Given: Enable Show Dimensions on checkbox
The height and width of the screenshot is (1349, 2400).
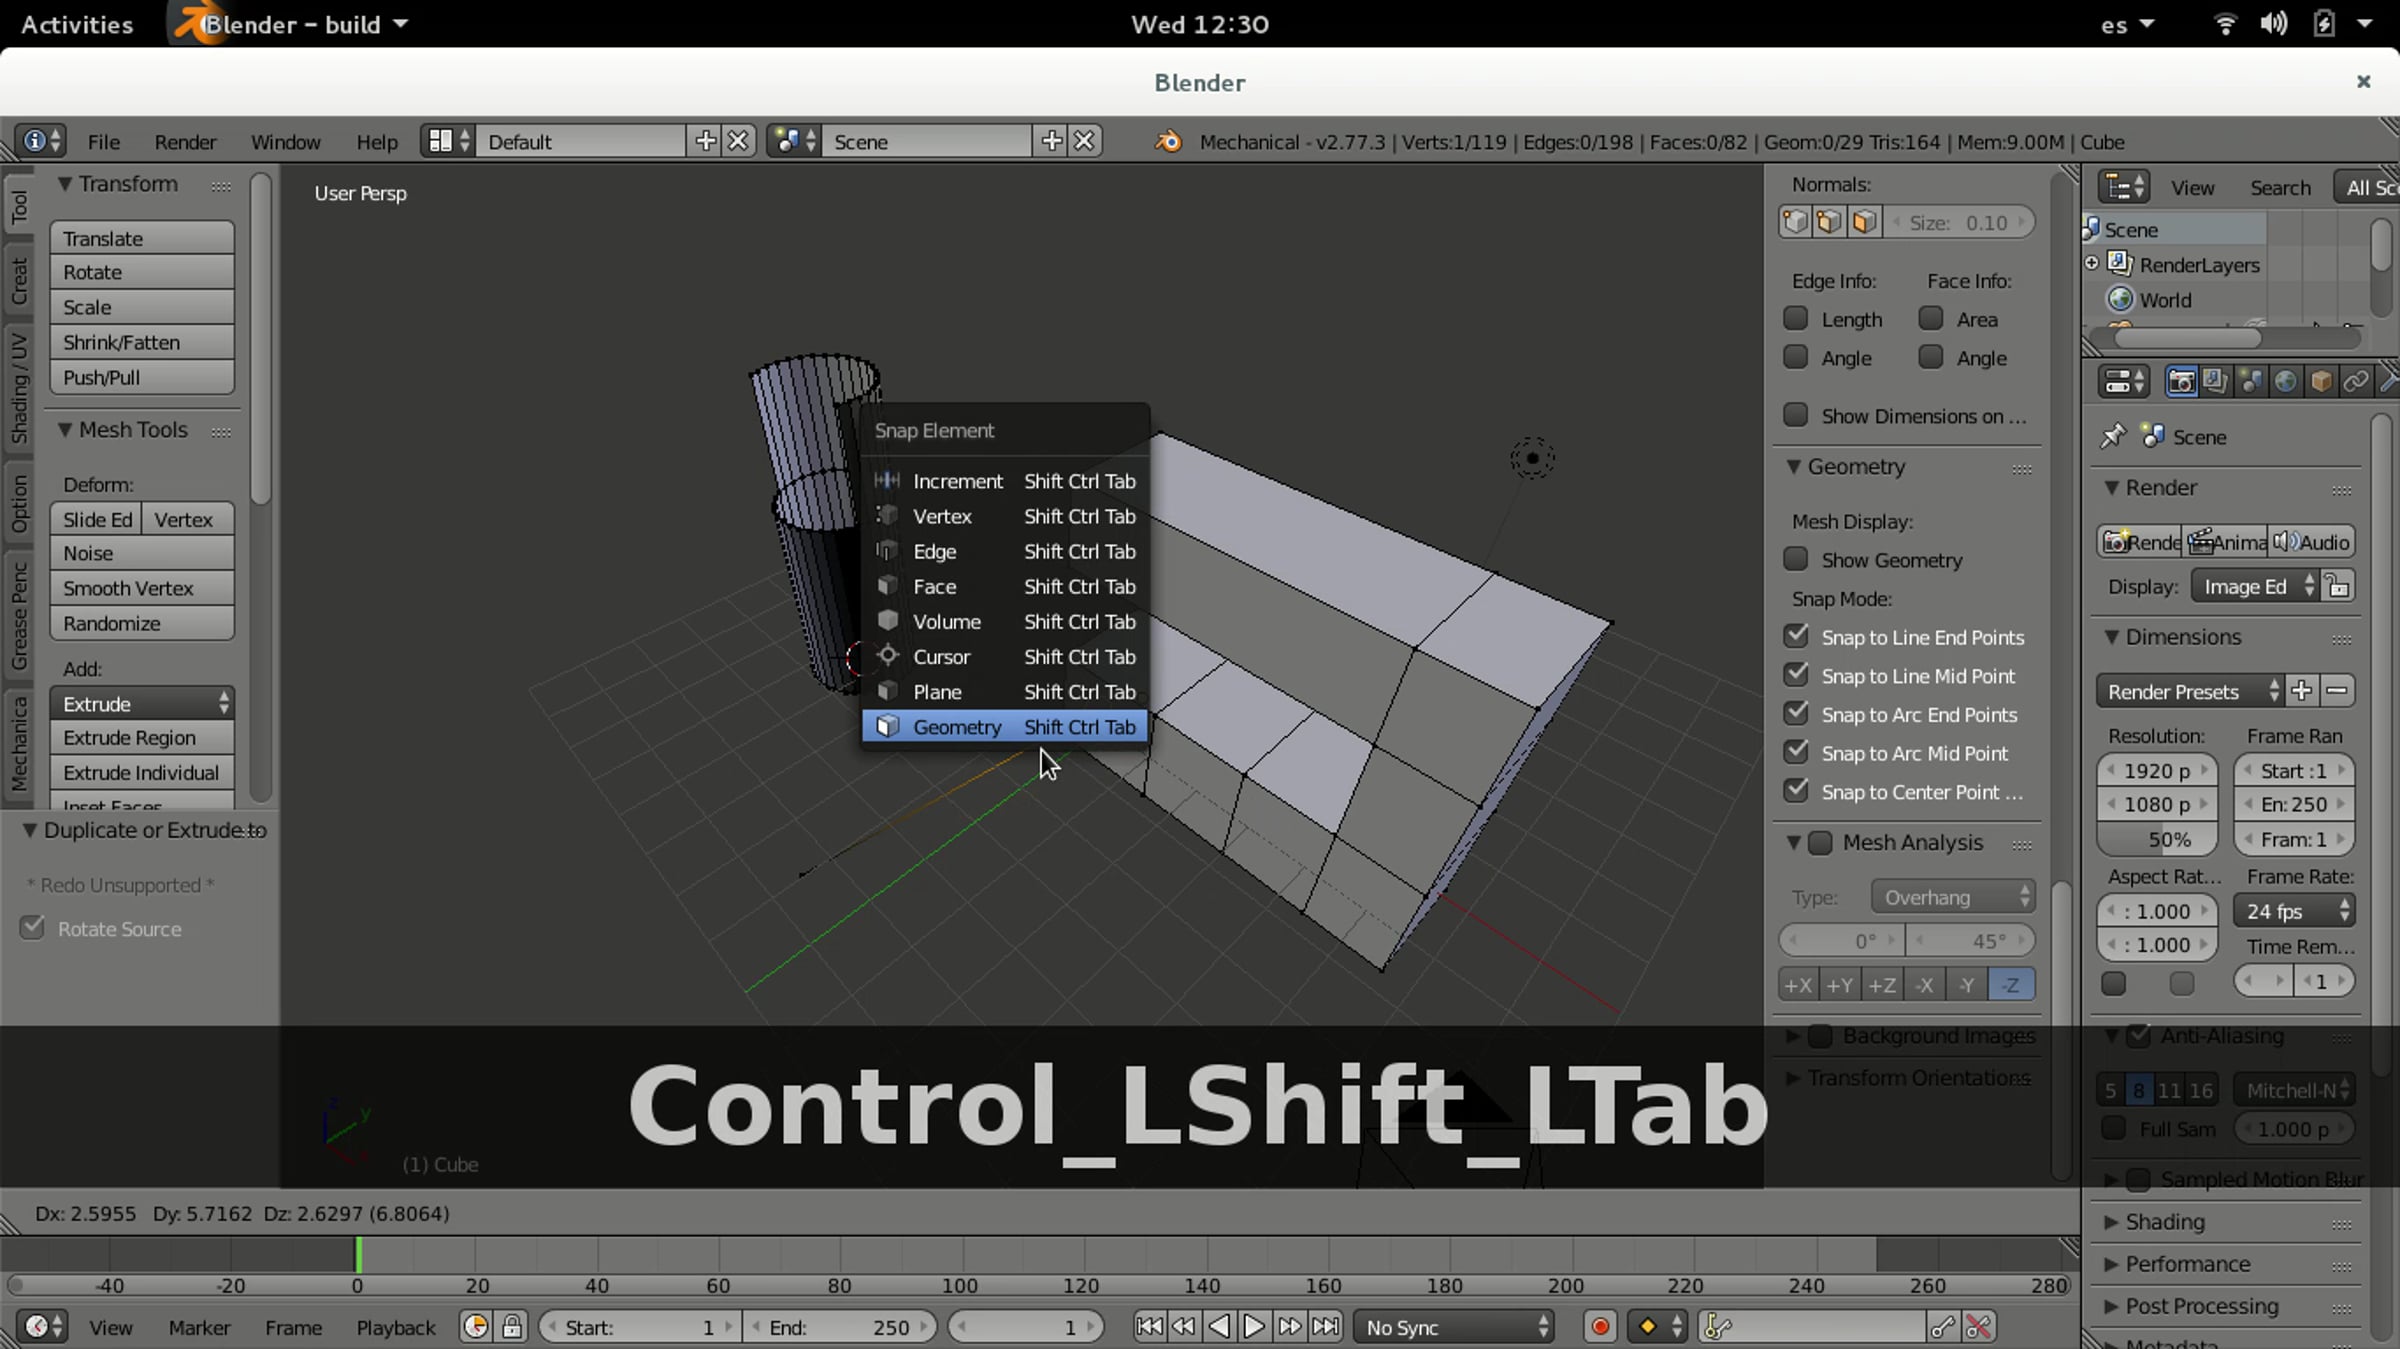Looking at the screenshot, I should coord(1796,415).
